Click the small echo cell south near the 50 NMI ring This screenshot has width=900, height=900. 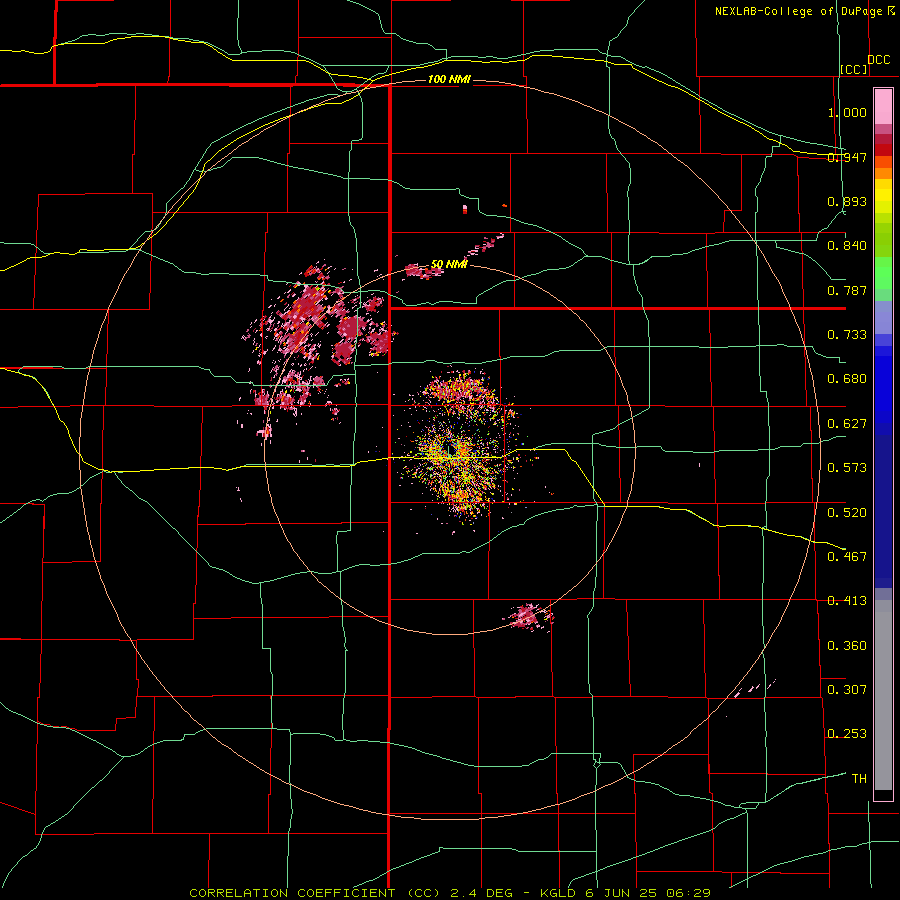click(x=530, y=617)
